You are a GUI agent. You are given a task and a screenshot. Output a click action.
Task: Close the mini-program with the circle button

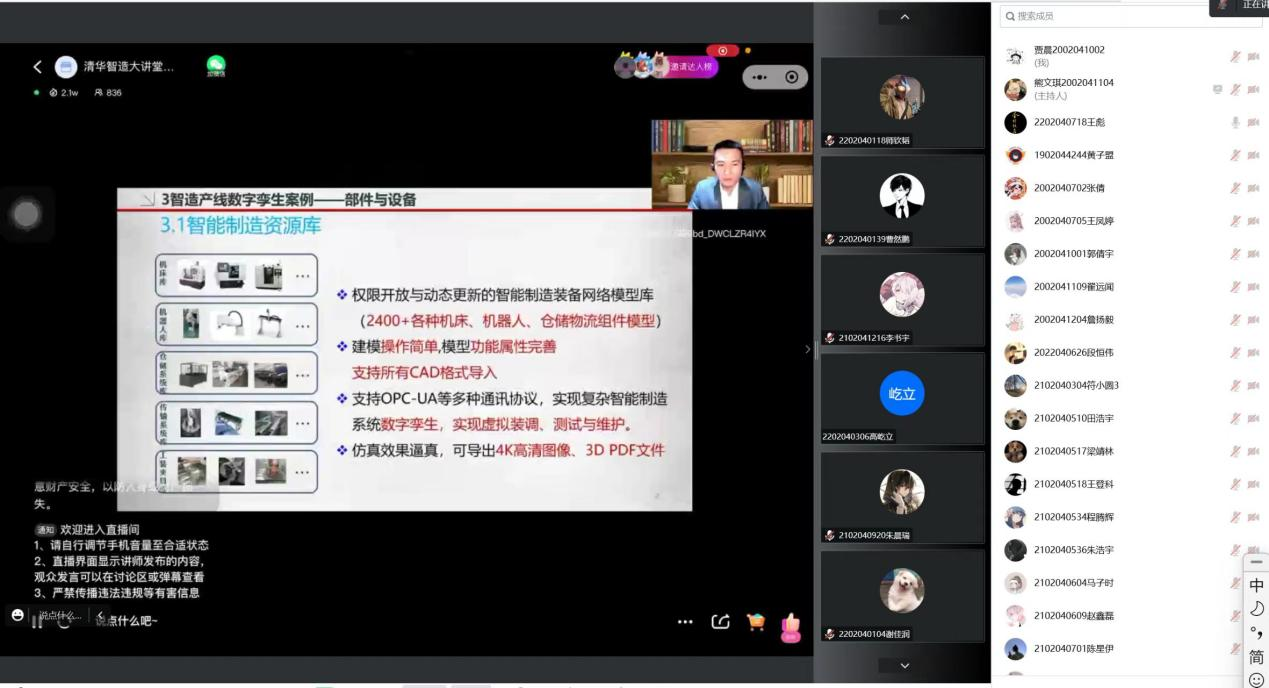point(792,77)
